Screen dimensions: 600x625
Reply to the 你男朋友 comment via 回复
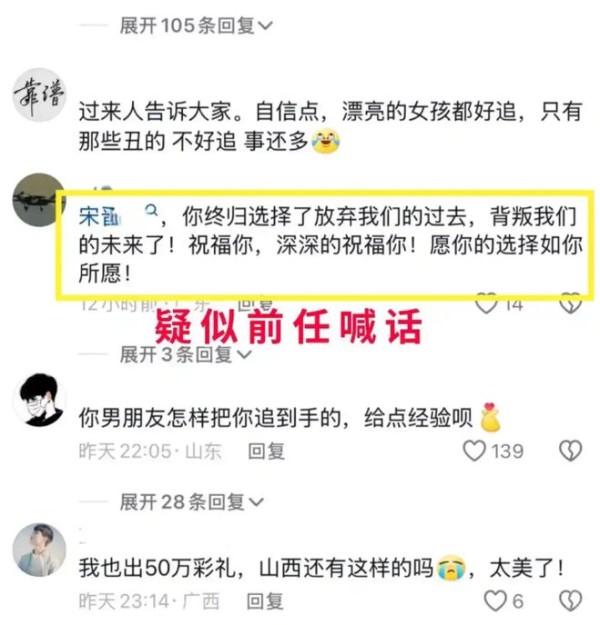pyautogui.click(x=266, y=451)
